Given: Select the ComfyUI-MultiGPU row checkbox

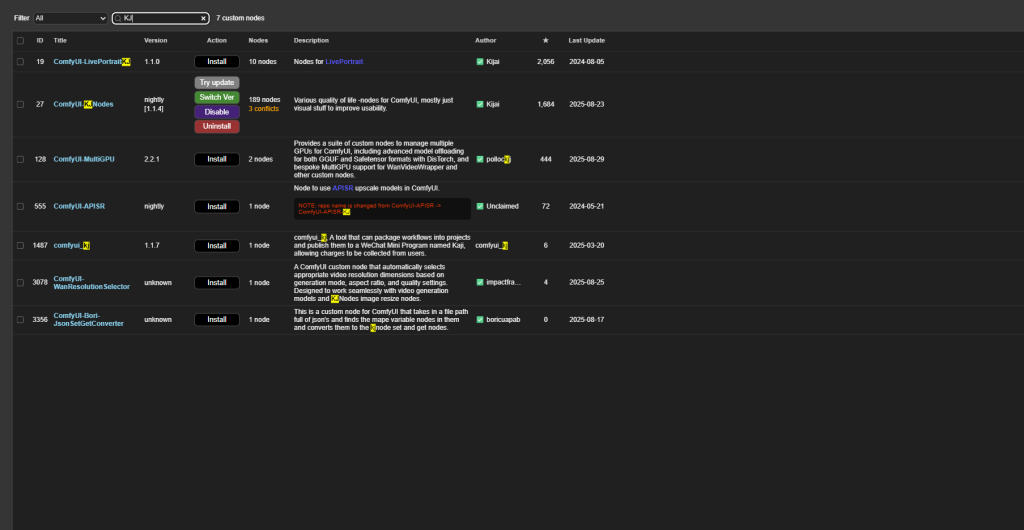Looking at the screenshot, I should [20, 159].
